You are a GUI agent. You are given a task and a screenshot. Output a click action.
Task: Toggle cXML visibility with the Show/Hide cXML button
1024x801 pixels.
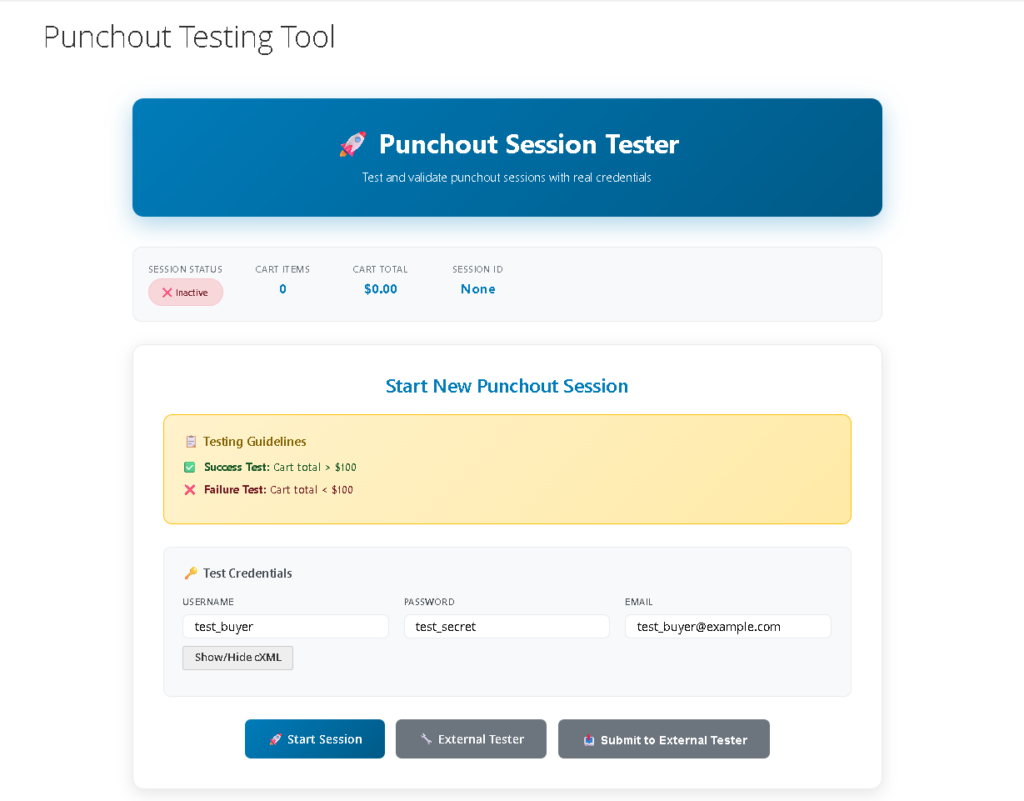point(238,658)
